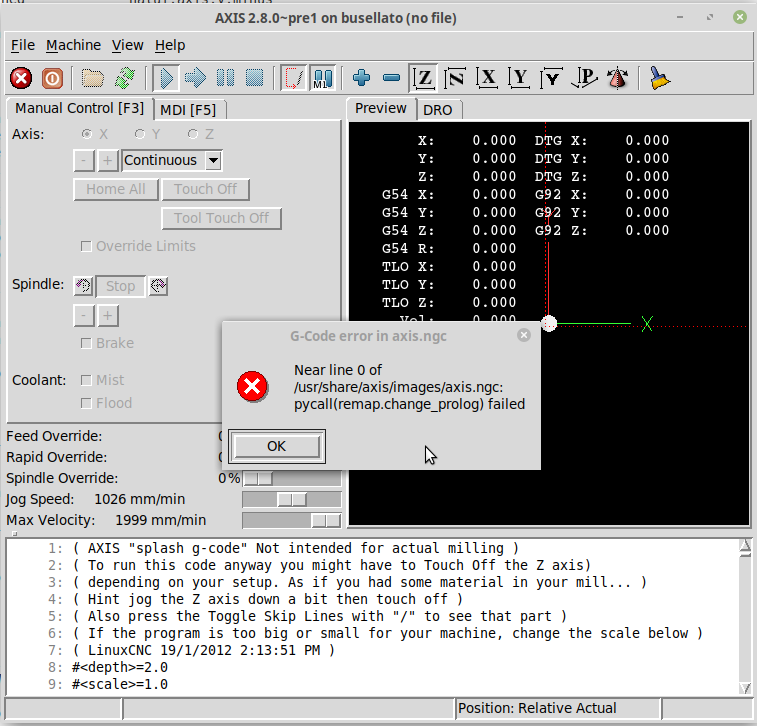Switch to the MDI [F5] tab
Screen dimensions: 757x726
[x=188, y=110]
